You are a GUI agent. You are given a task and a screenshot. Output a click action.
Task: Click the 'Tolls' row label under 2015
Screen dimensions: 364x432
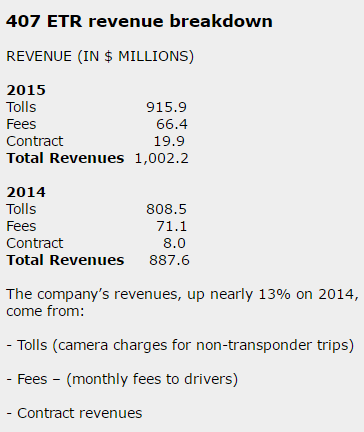tap(21, 107)
